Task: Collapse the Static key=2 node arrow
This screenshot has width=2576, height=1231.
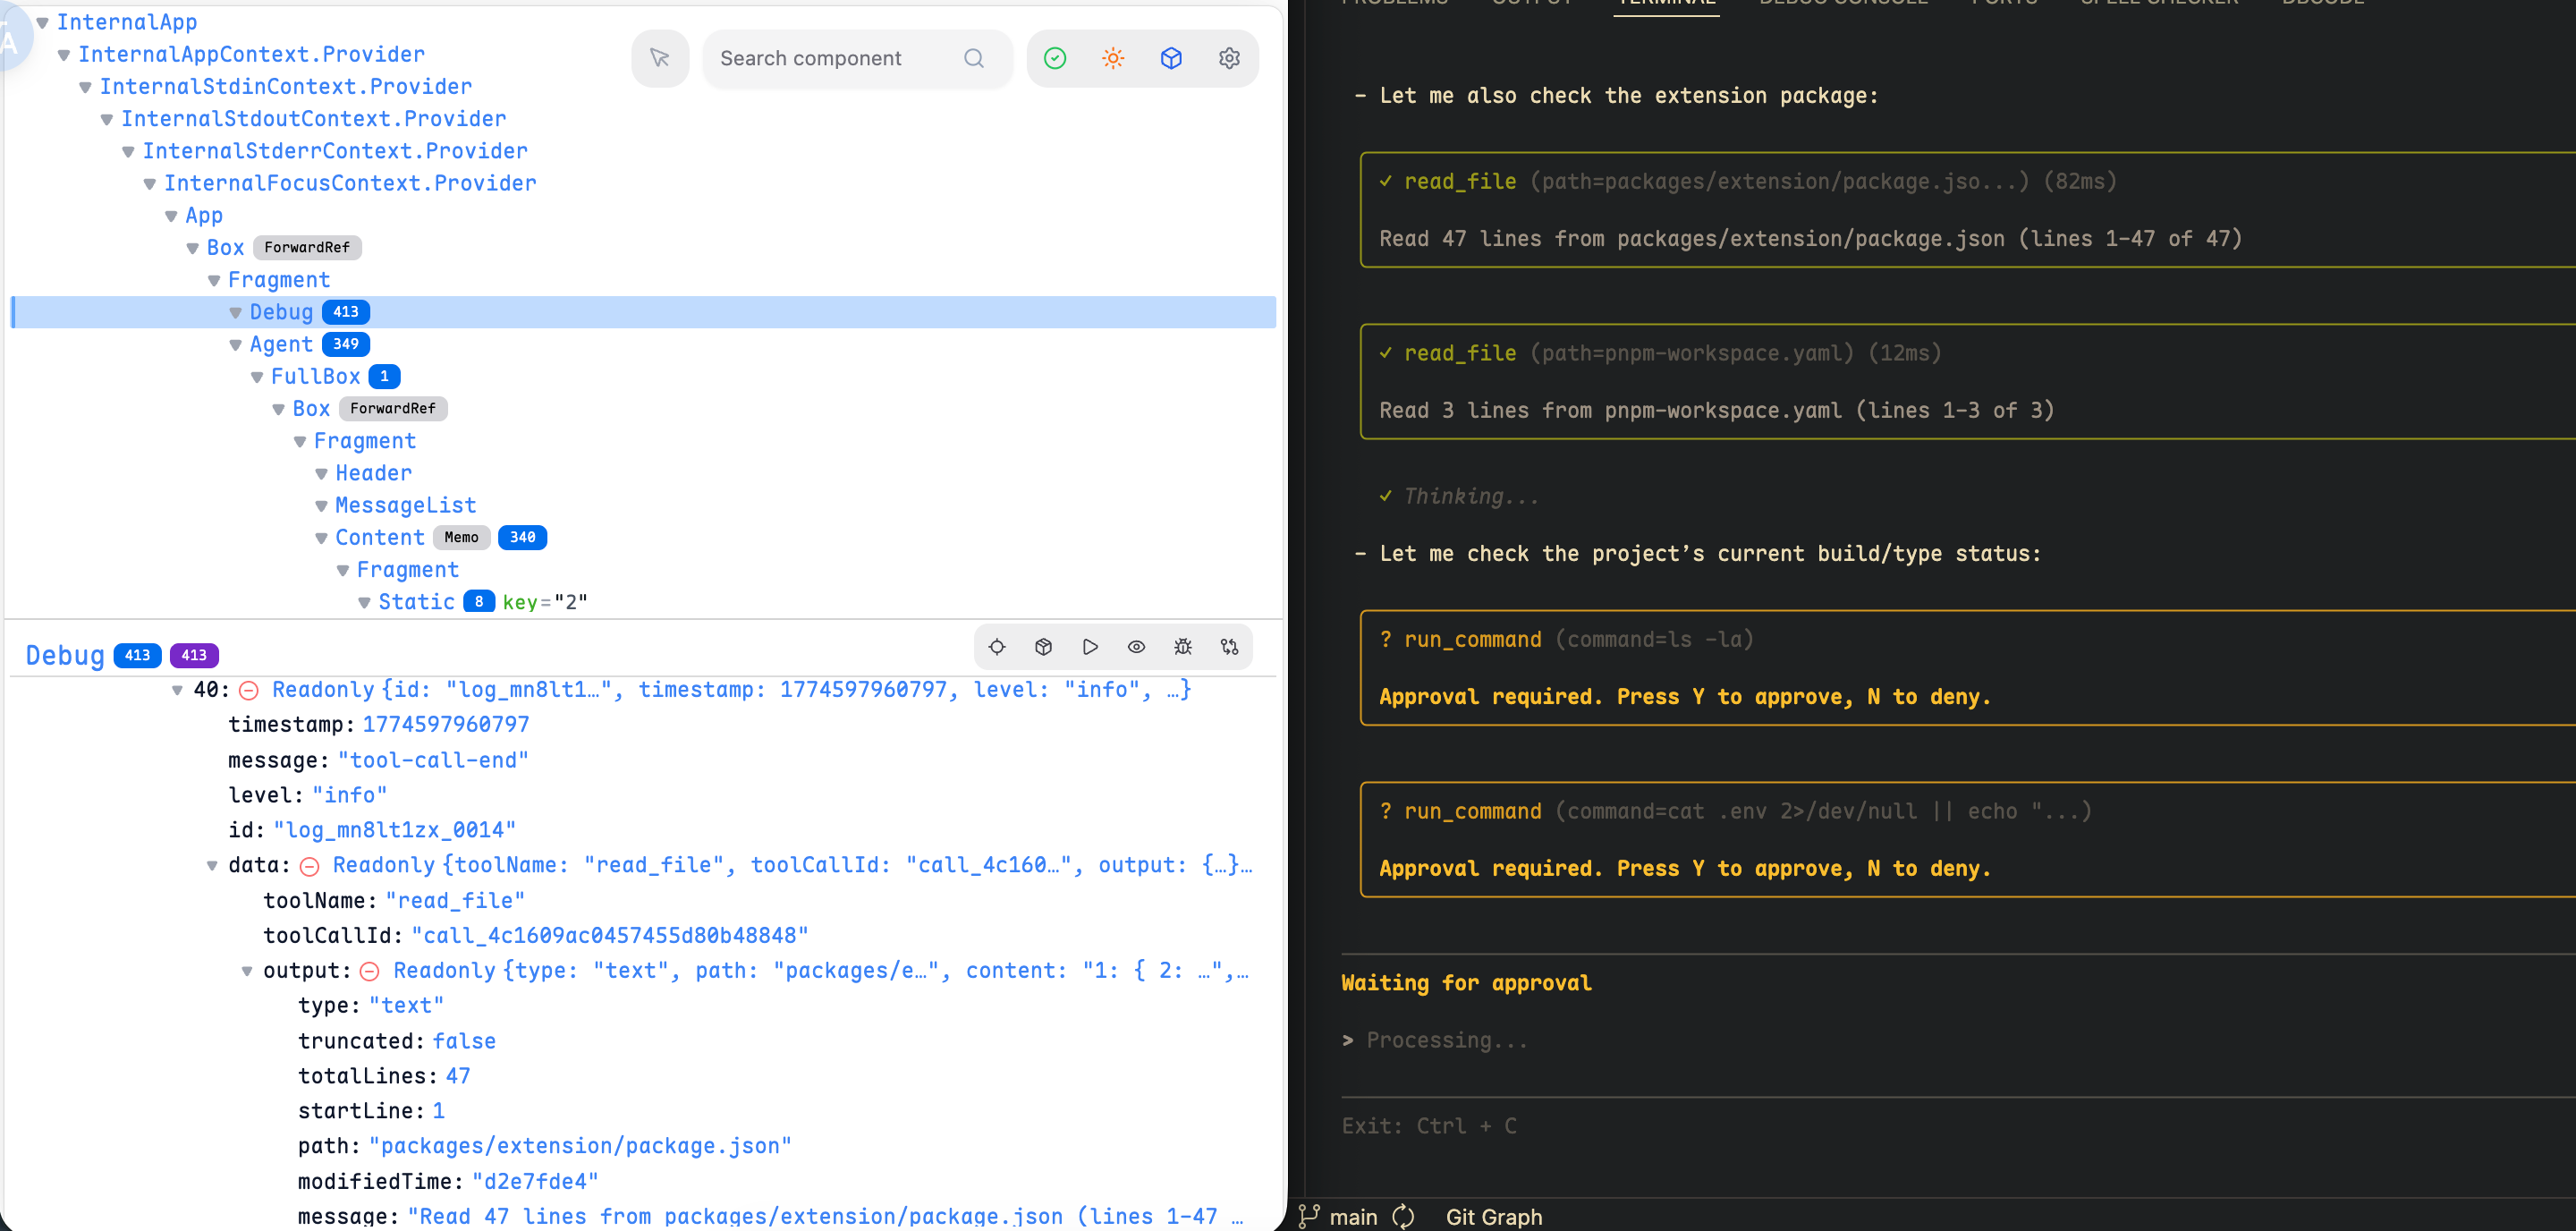Action: point(365,602)
